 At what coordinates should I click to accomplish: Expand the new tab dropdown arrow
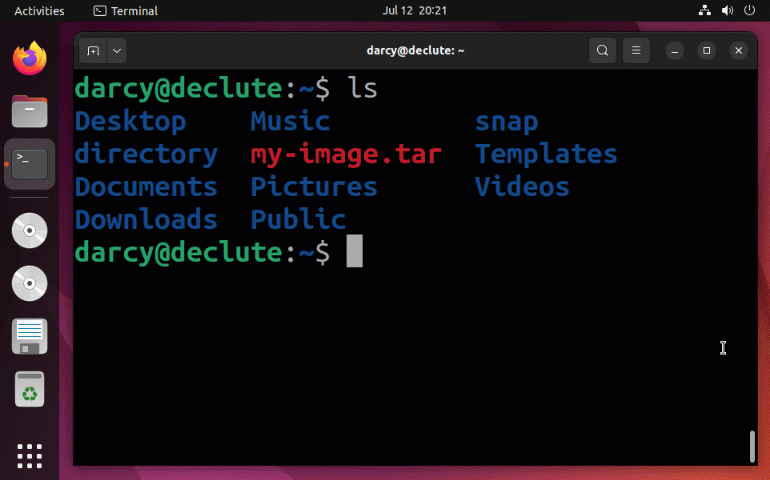(x=117, y=50)
